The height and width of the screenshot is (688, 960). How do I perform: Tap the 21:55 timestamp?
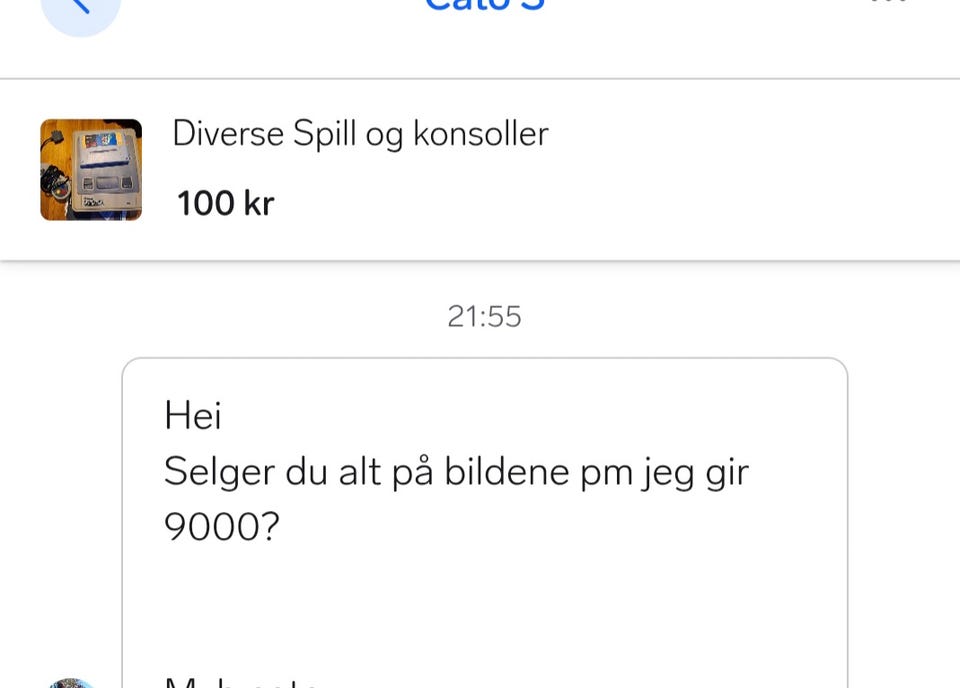click(x=484, y=316)
